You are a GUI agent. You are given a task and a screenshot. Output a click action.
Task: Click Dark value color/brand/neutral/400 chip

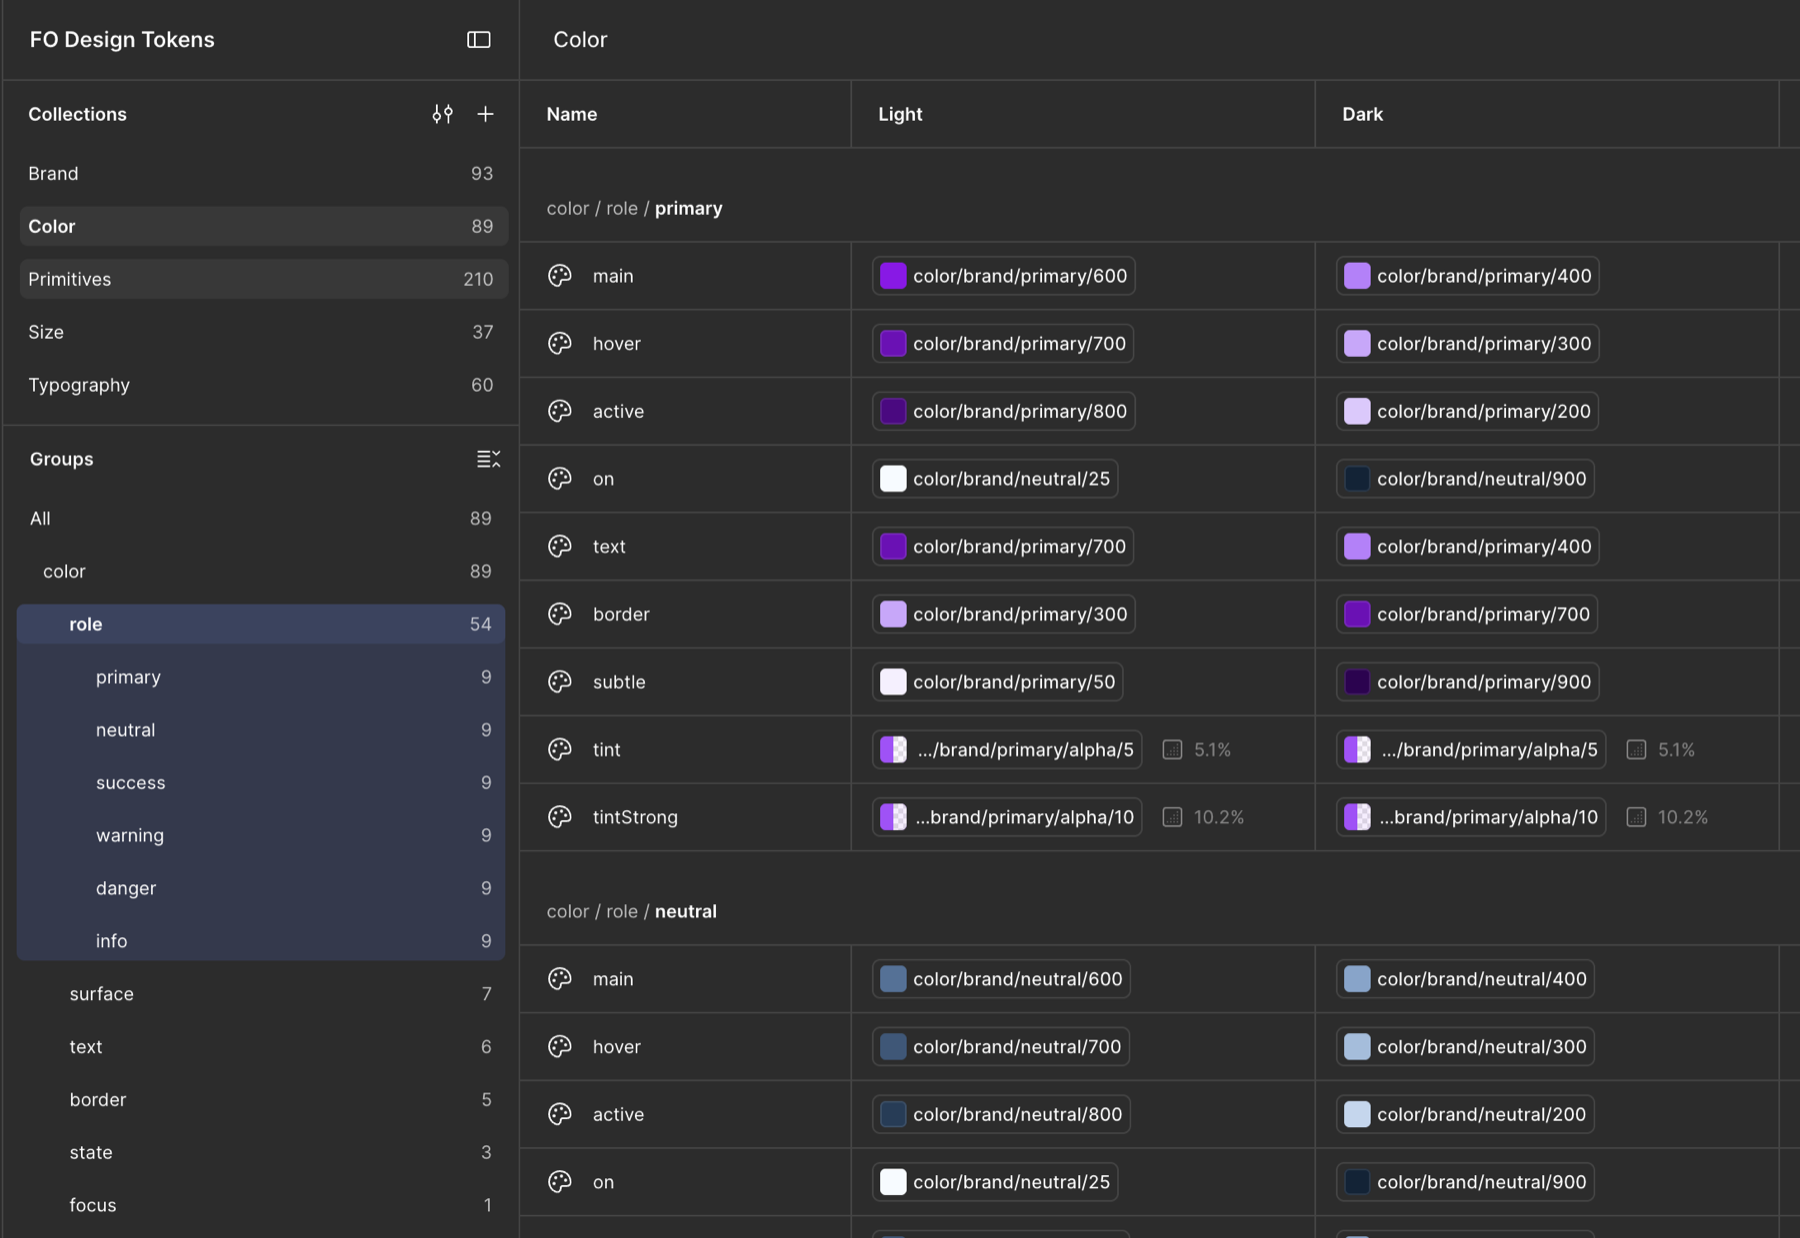(1465, 979)
